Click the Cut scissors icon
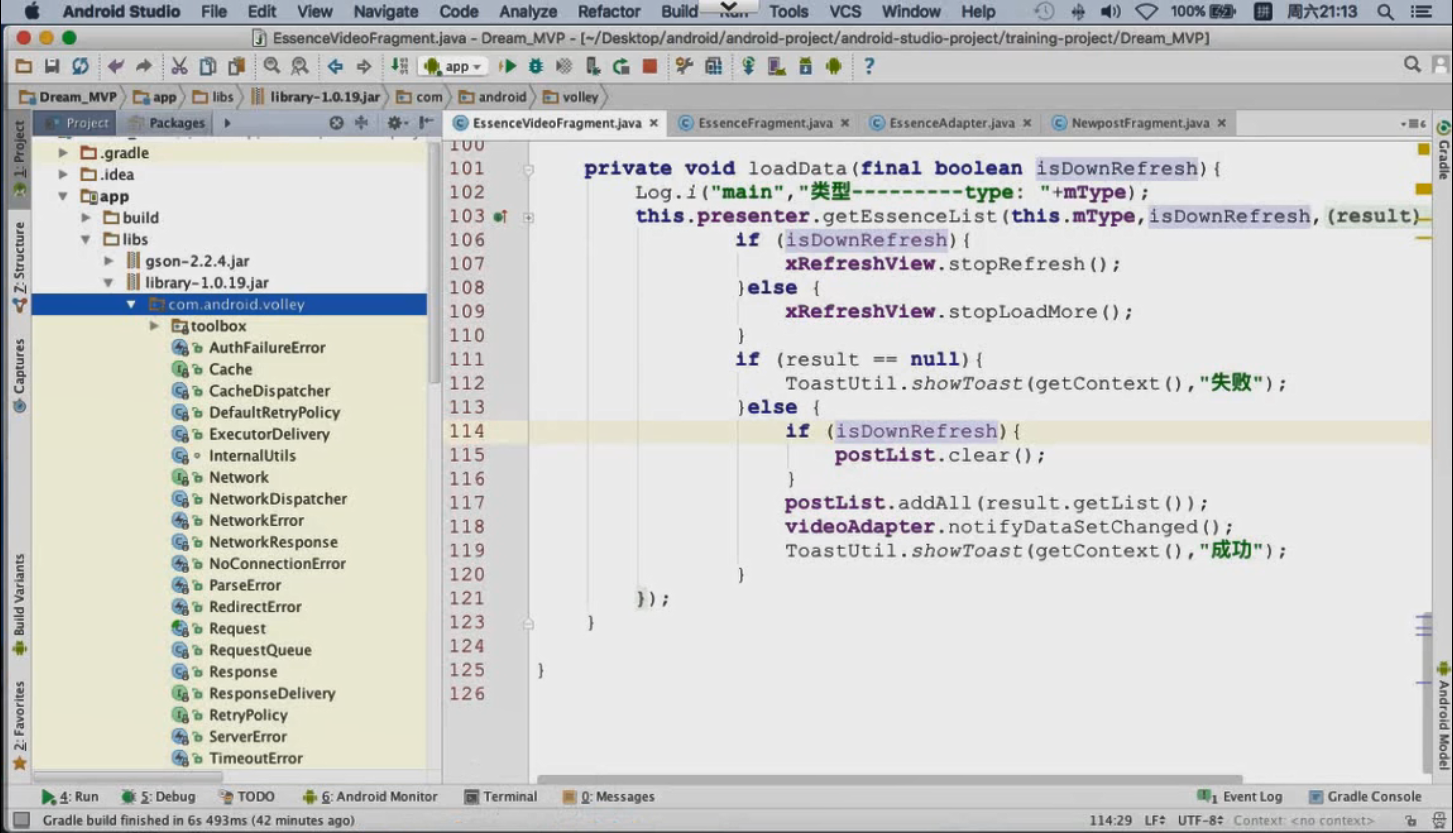The width and height of the screenshot is (1453, 833). pos(179,66)
